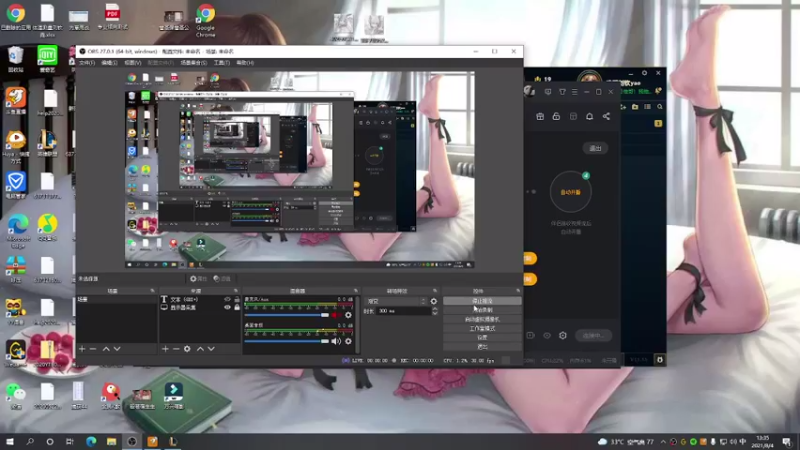
Task: Move the scene up with the Scenes panel arrow
Action: tap(106, 349)
